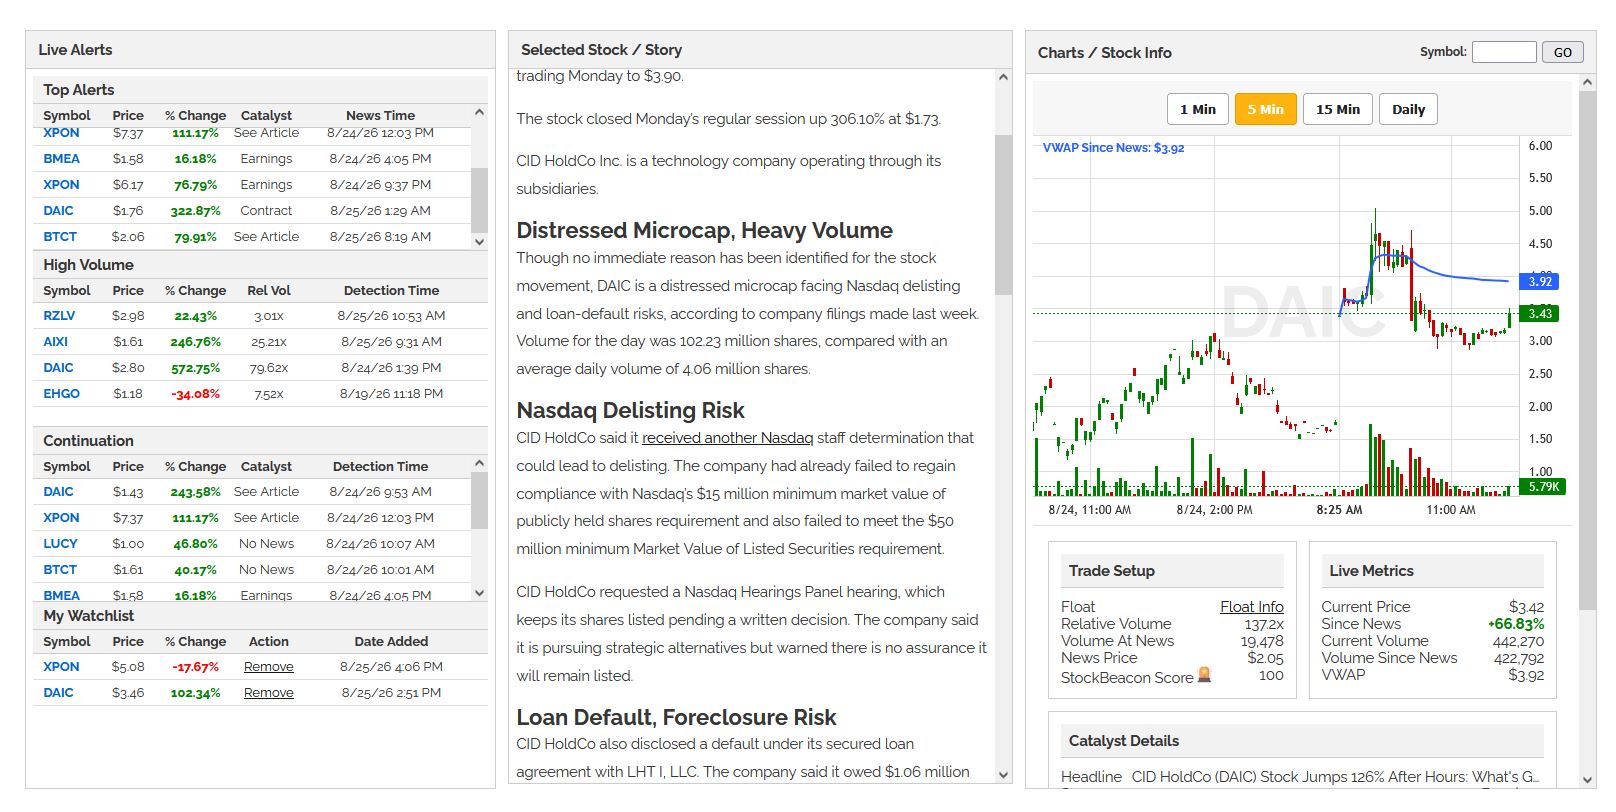Screen dimensions: 1616x812
Task: Click Since News +66.83% metric
Action: point(1516,623)
